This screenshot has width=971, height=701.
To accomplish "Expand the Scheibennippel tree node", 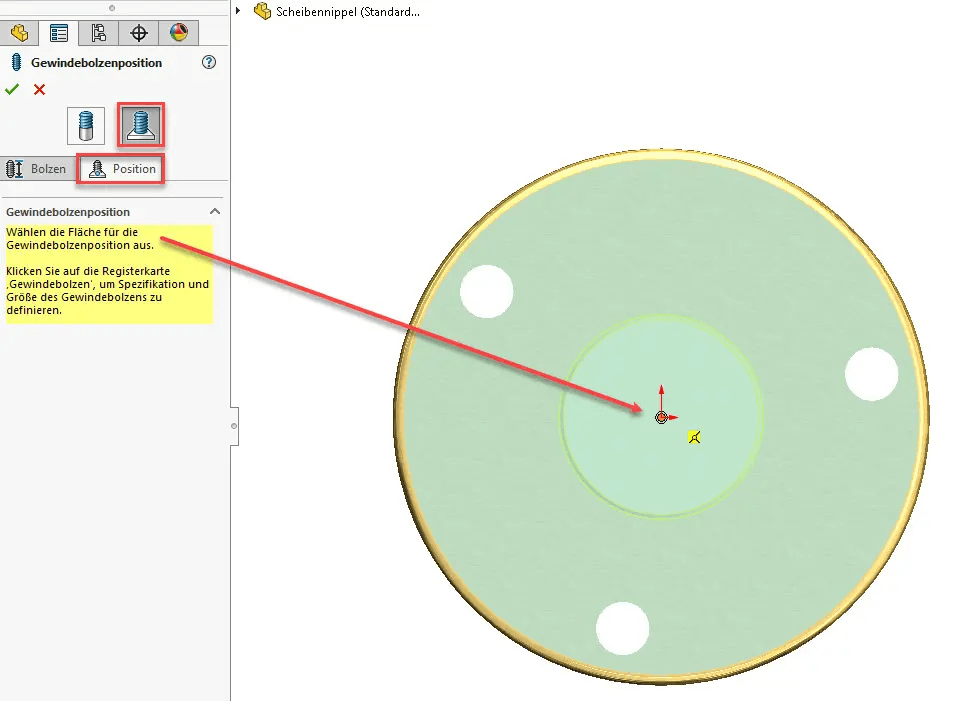I will point(239,12).
